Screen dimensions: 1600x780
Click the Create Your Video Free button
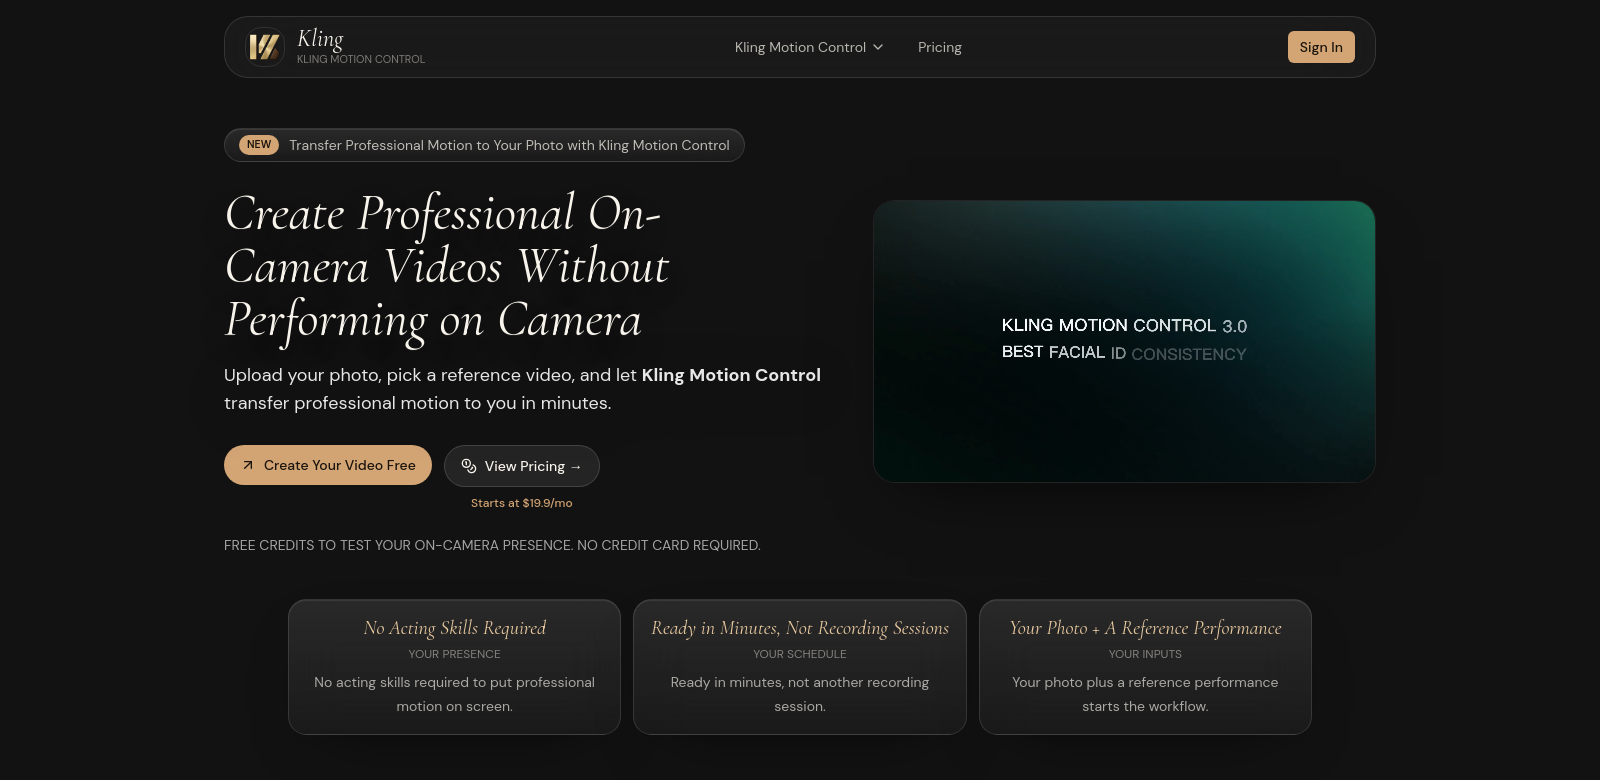(328, 465)
